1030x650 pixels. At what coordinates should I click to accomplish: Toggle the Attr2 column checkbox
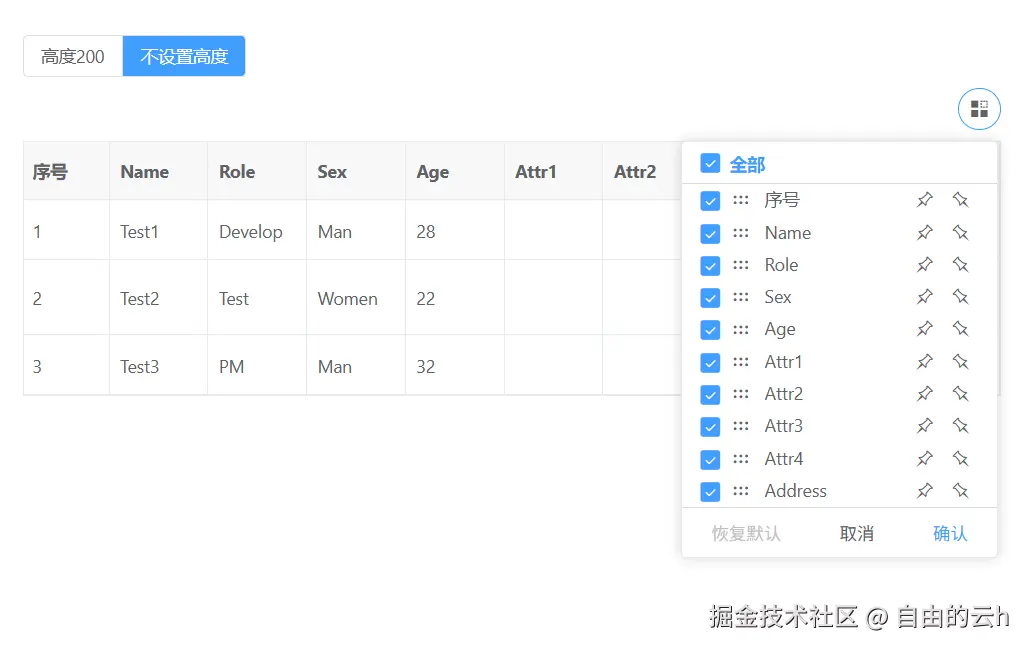click(x=710, y=394)
